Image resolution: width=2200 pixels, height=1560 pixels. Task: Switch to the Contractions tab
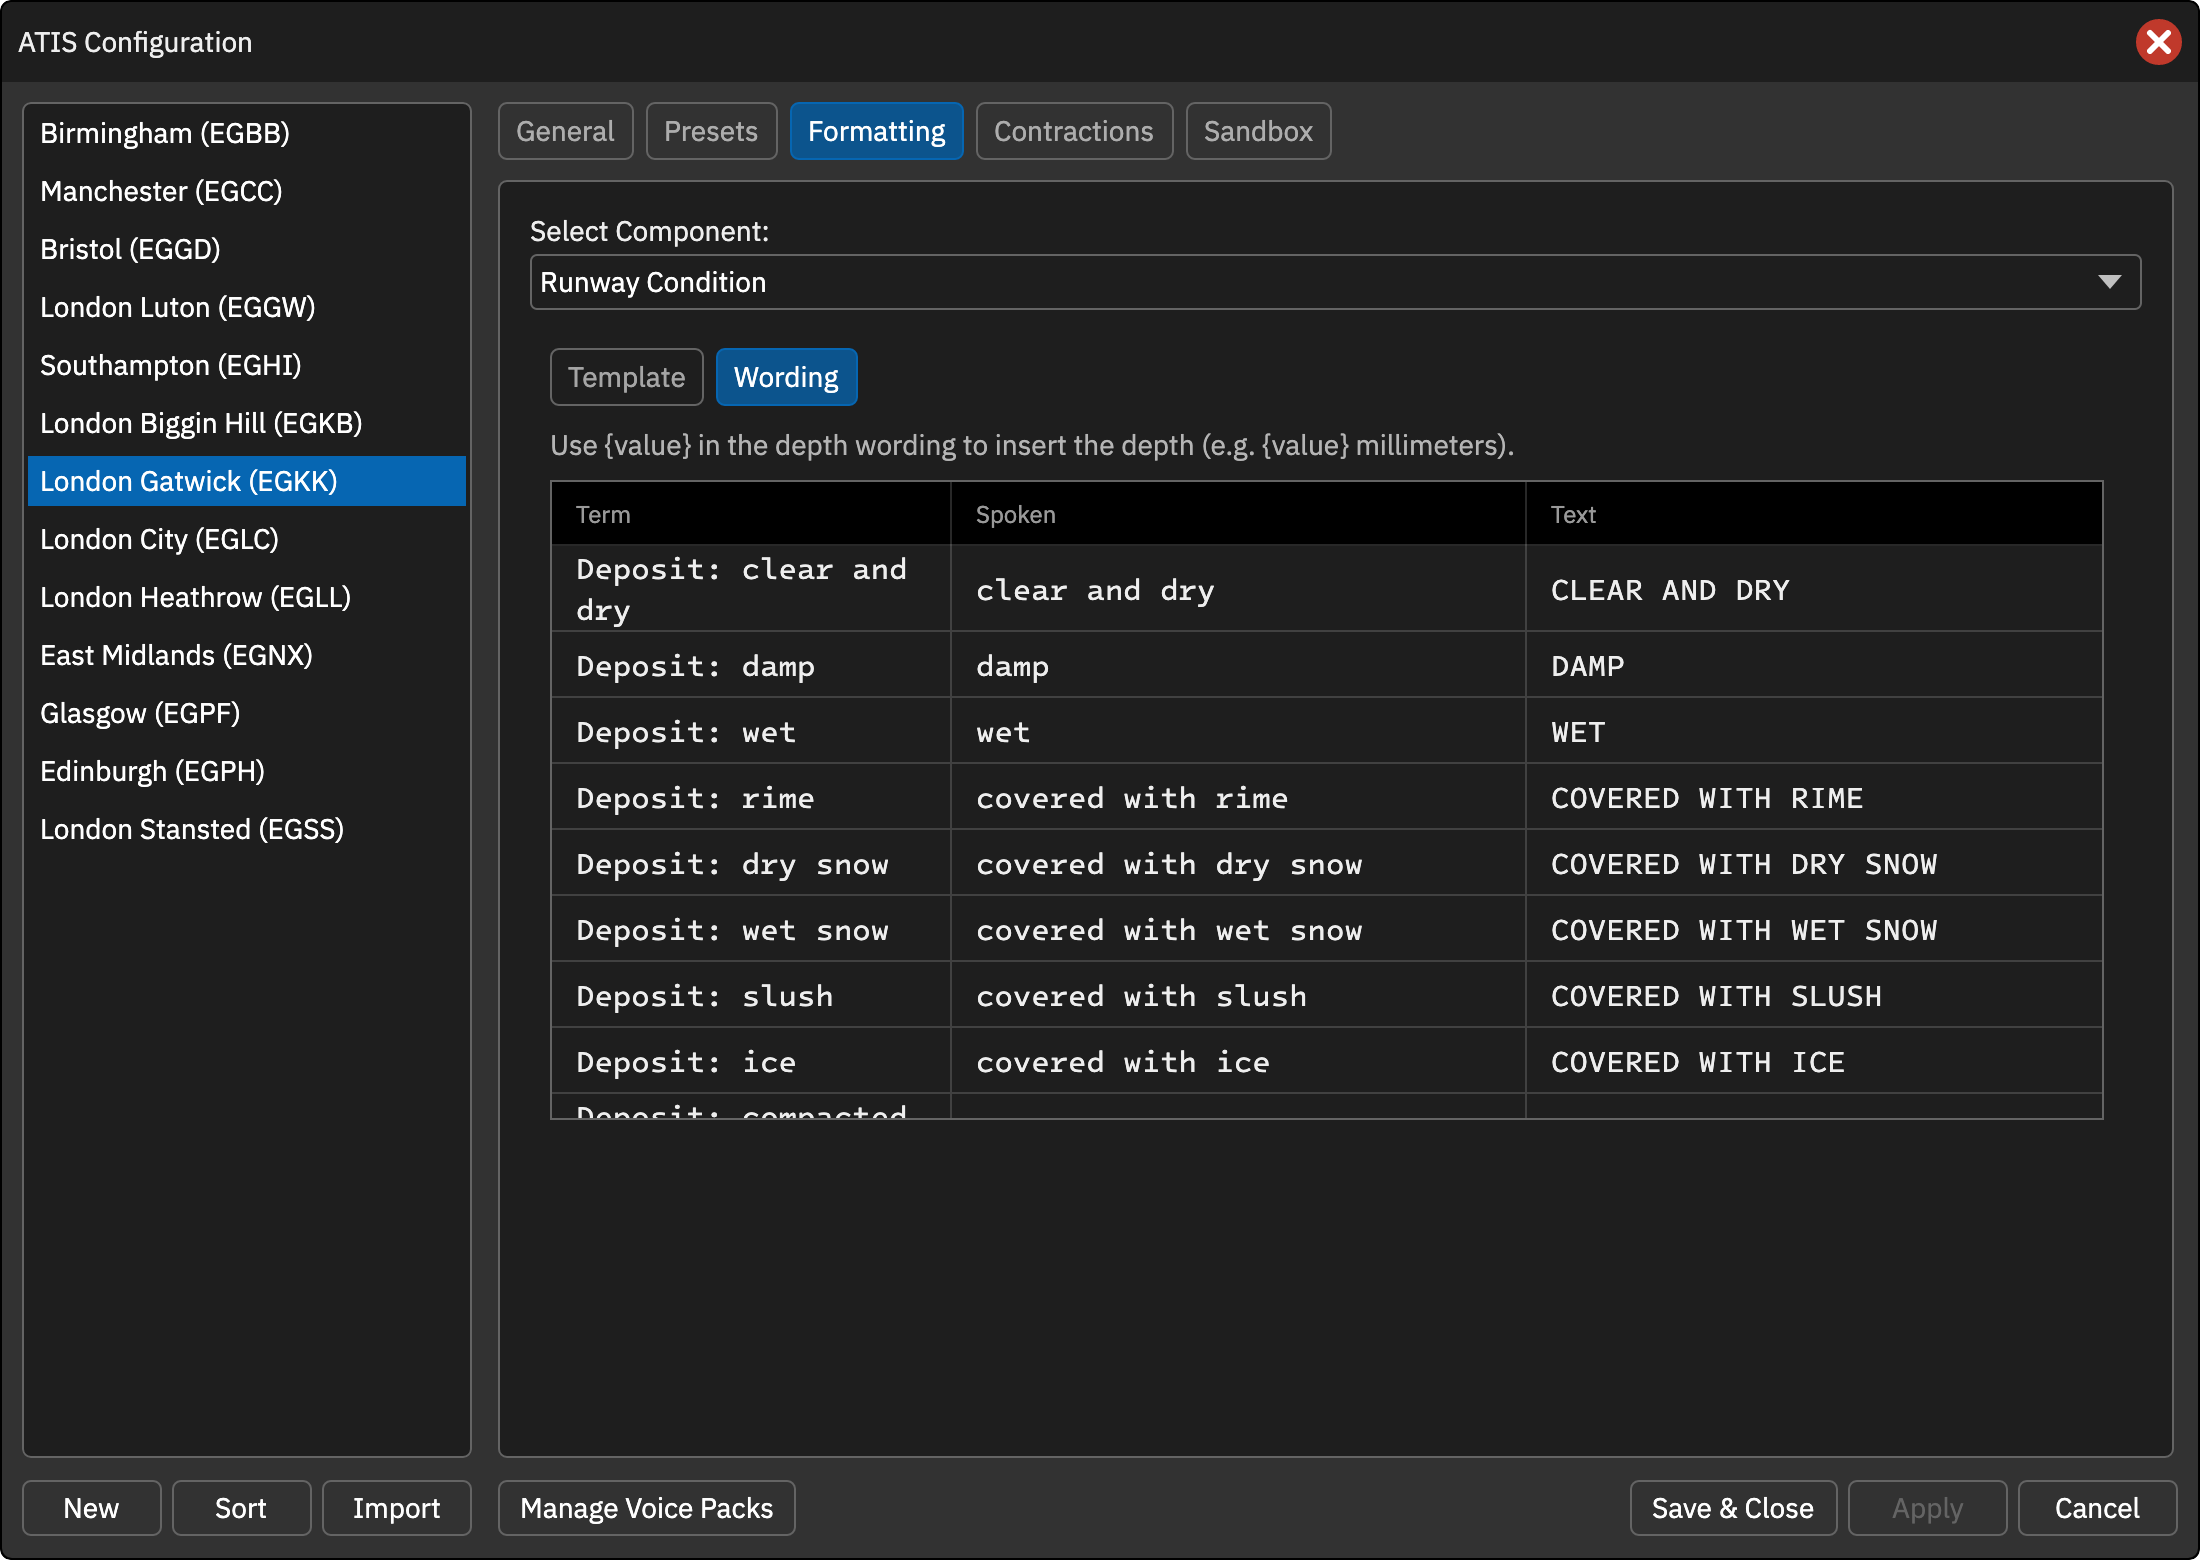(1073, 131)
